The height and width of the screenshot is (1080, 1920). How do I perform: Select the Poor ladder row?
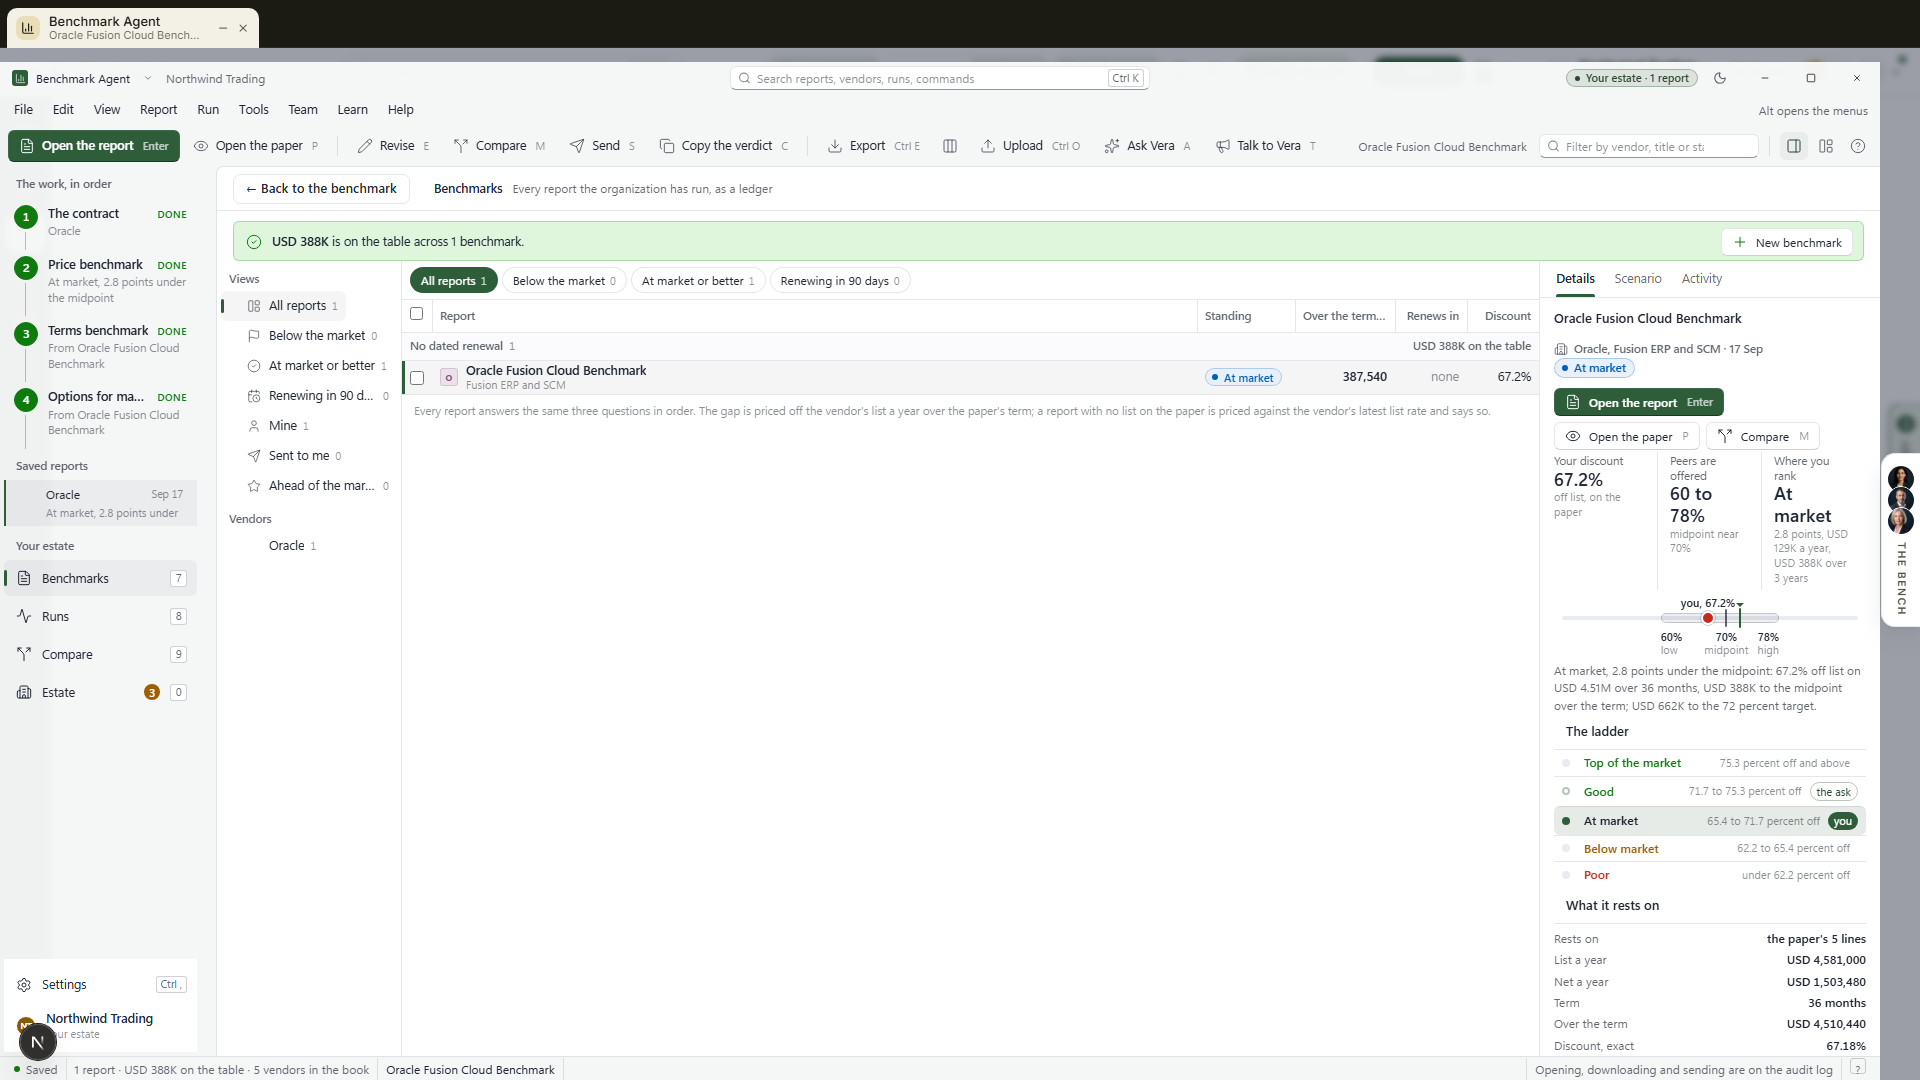coord(1710,875)
